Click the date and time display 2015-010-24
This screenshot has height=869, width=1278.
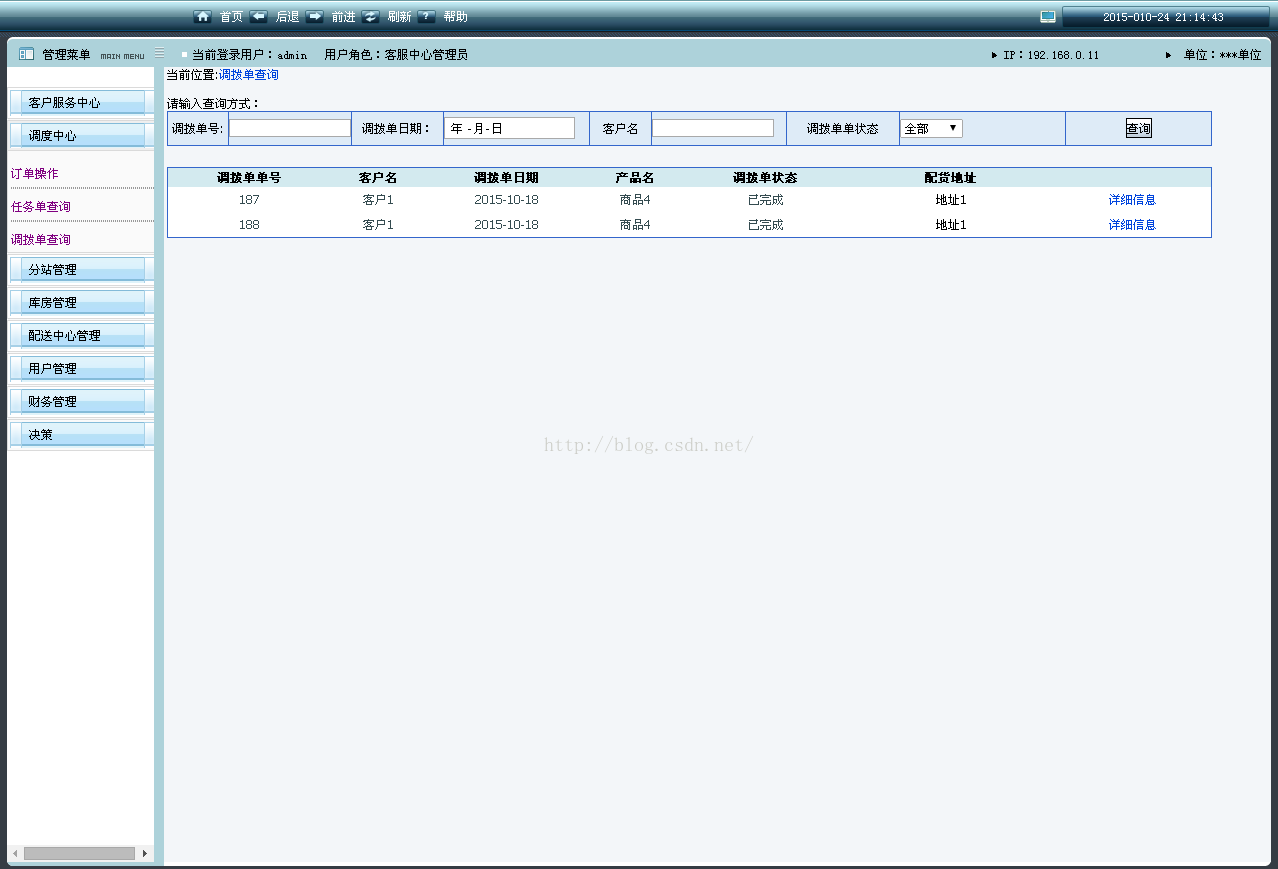[x=1163, y=17]
